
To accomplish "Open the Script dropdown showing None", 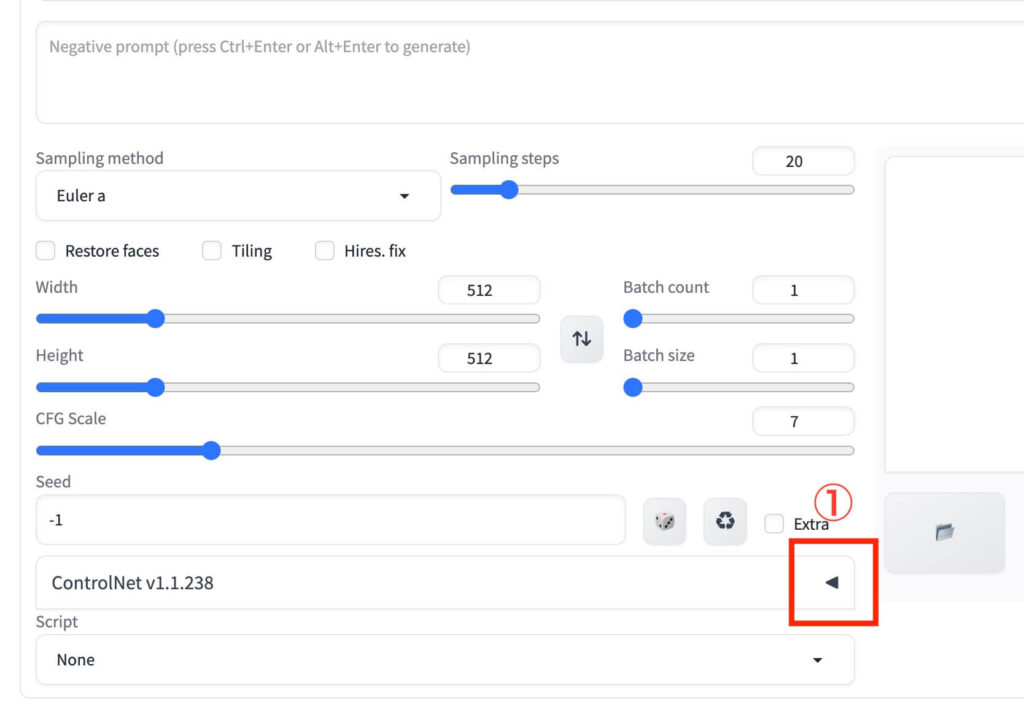I will [x=445, y=660].
